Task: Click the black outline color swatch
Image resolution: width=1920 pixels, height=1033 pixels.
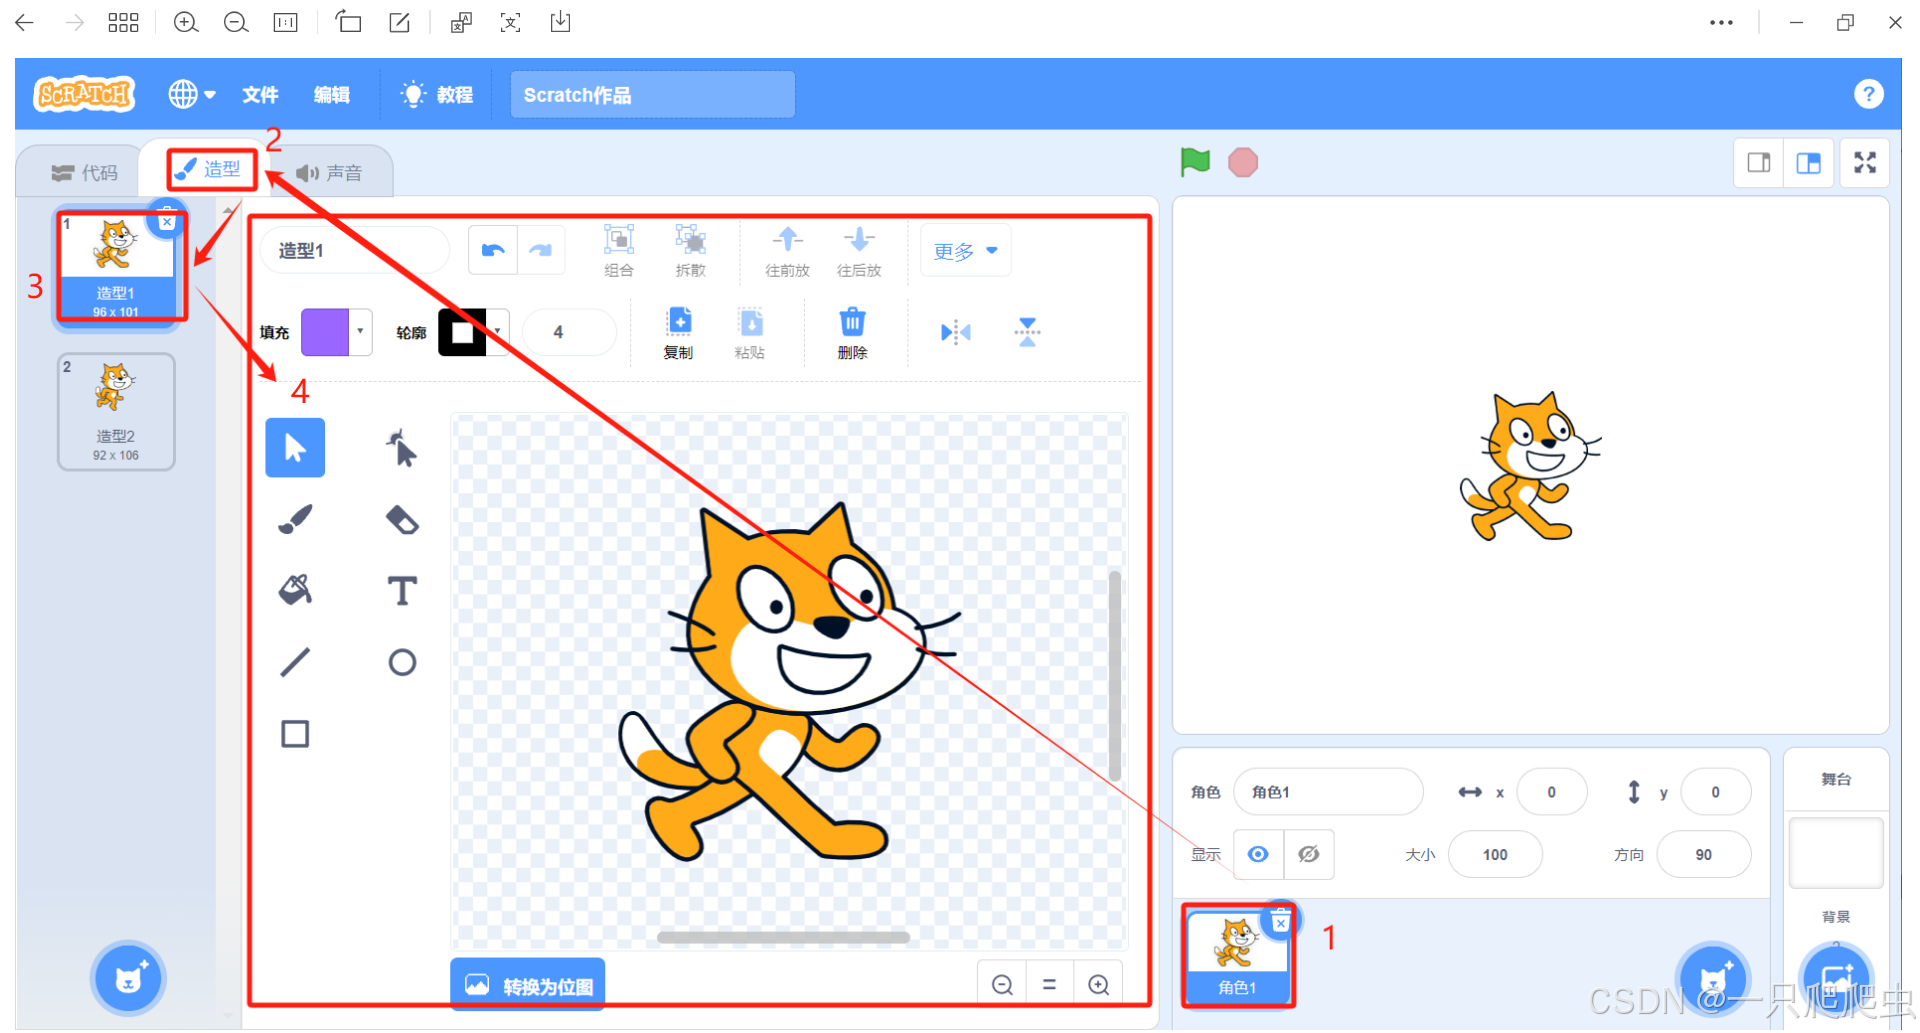Action: tap(462, 332)
